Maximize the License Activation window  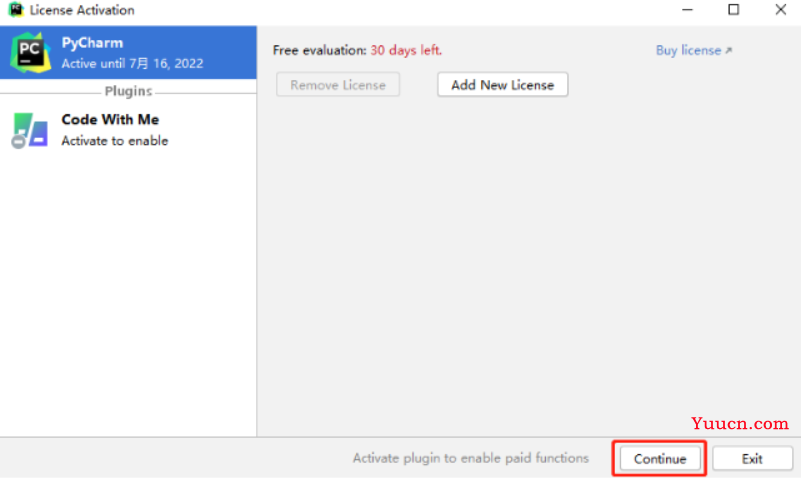pyautogui.click(x=734, y=10)
